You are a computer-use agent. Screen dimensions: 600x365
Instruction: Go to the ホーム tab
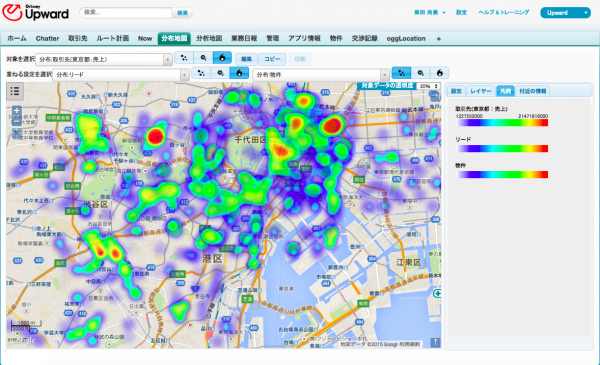pos(17,38)
